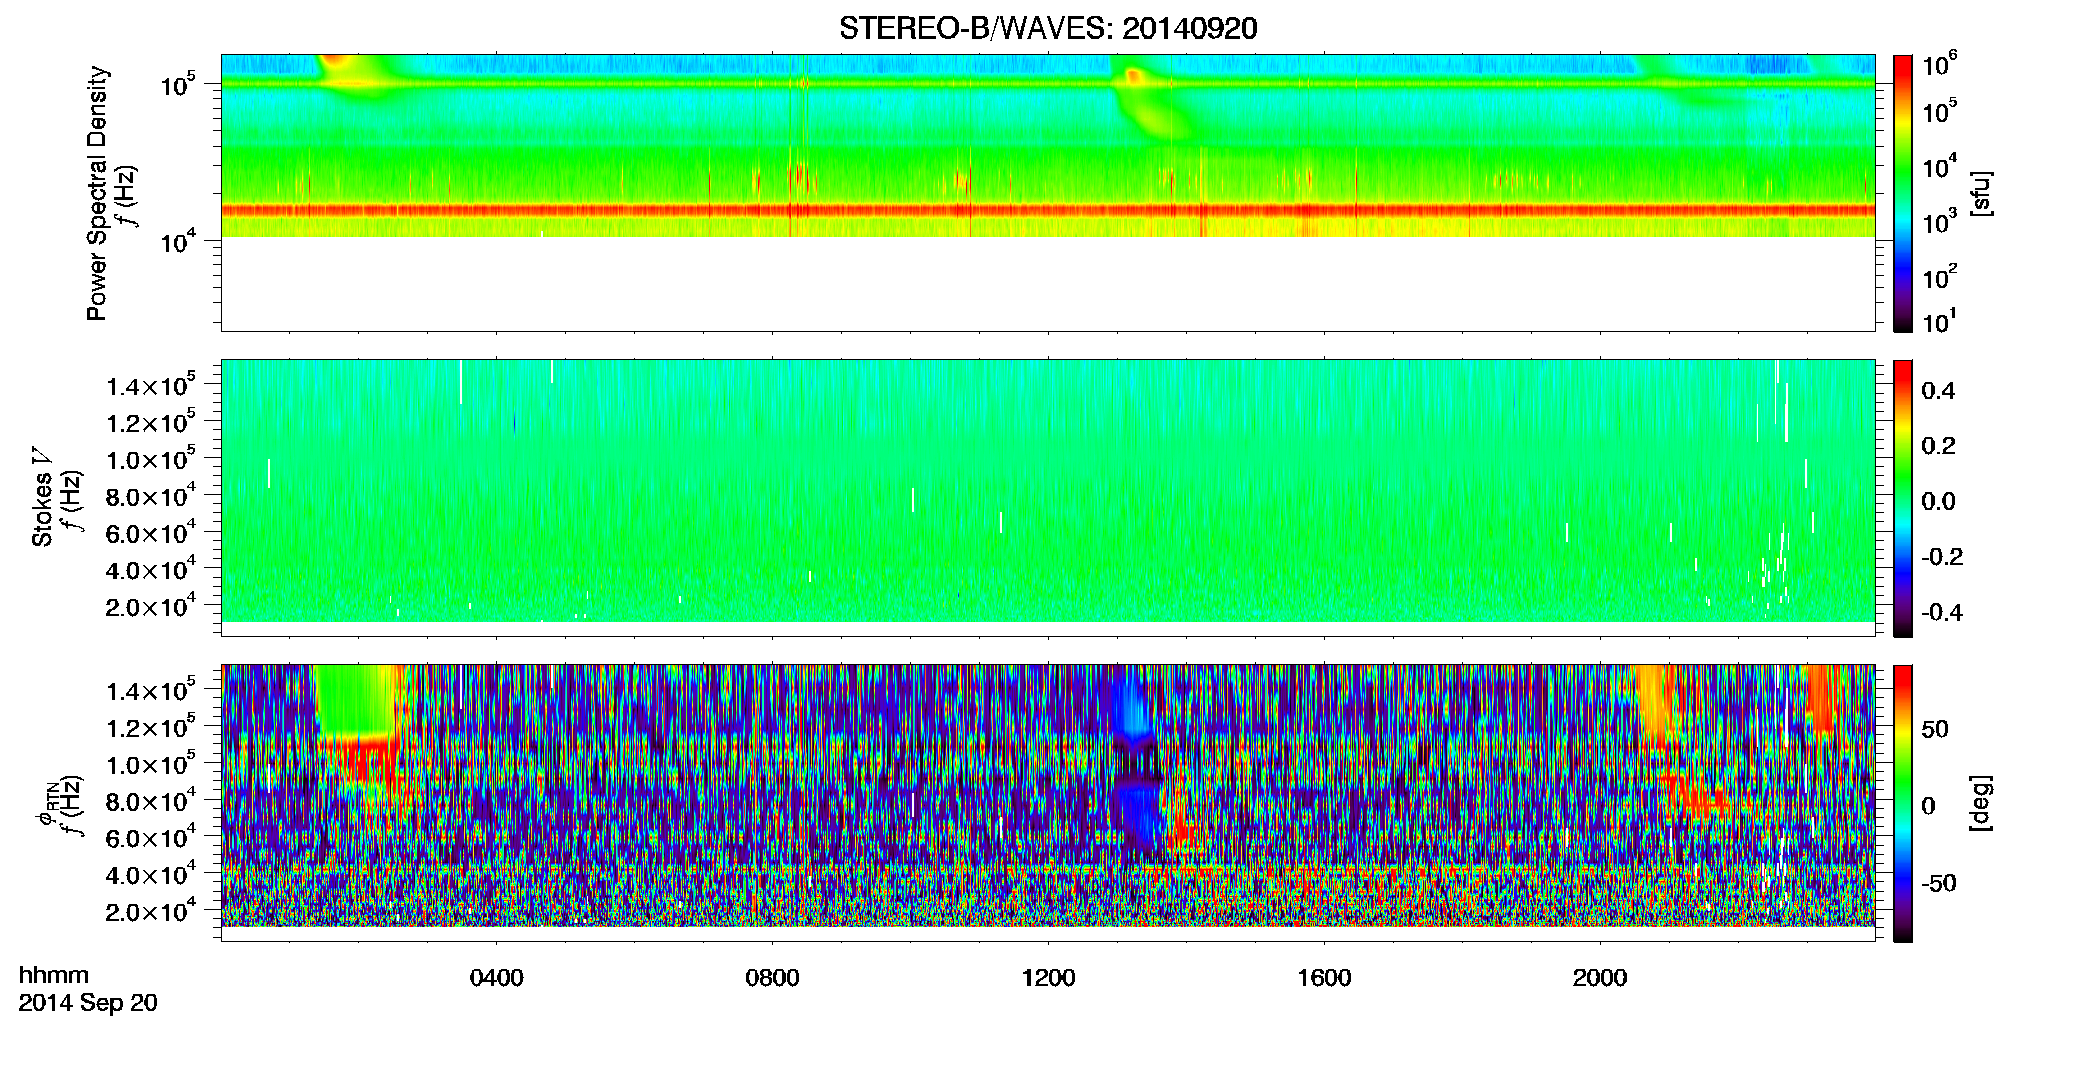Click the Power Spectral Density axis label
Image resolution: width=2096 pixels, height=1080 pixels.
coord(97,193)
